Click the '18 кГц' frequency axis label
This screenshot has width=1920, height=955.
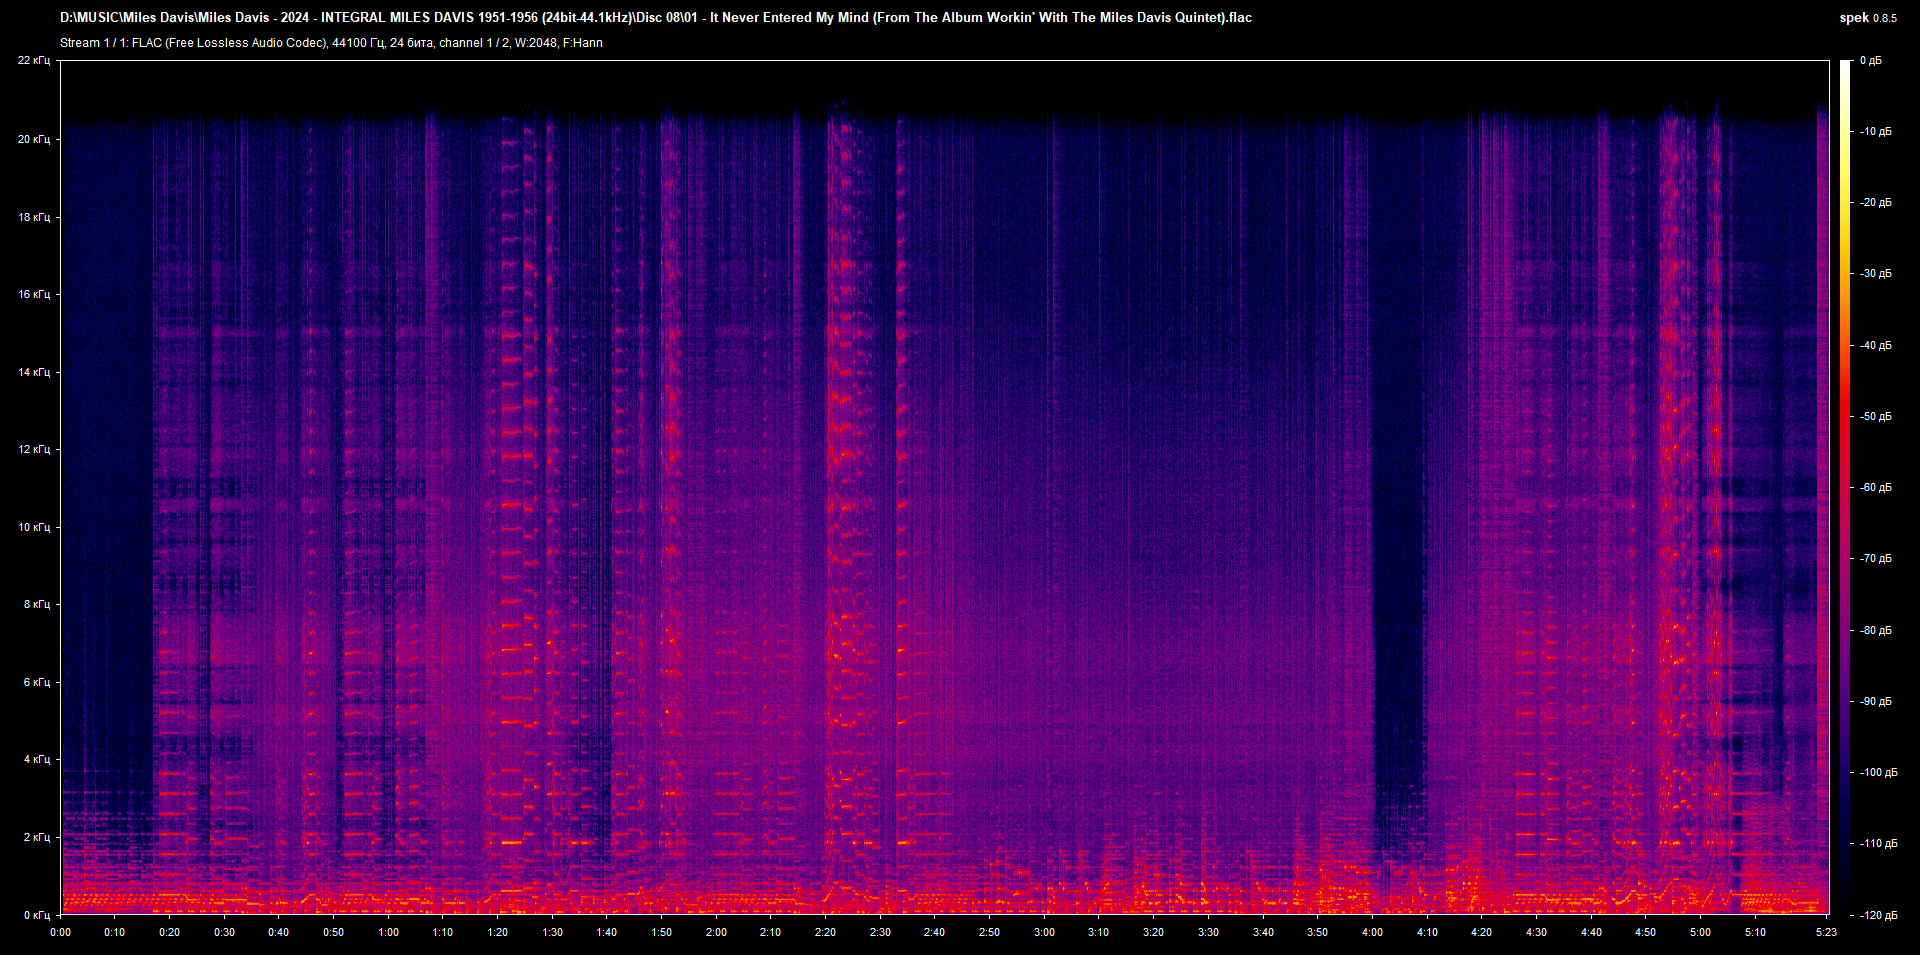point(34,217)
